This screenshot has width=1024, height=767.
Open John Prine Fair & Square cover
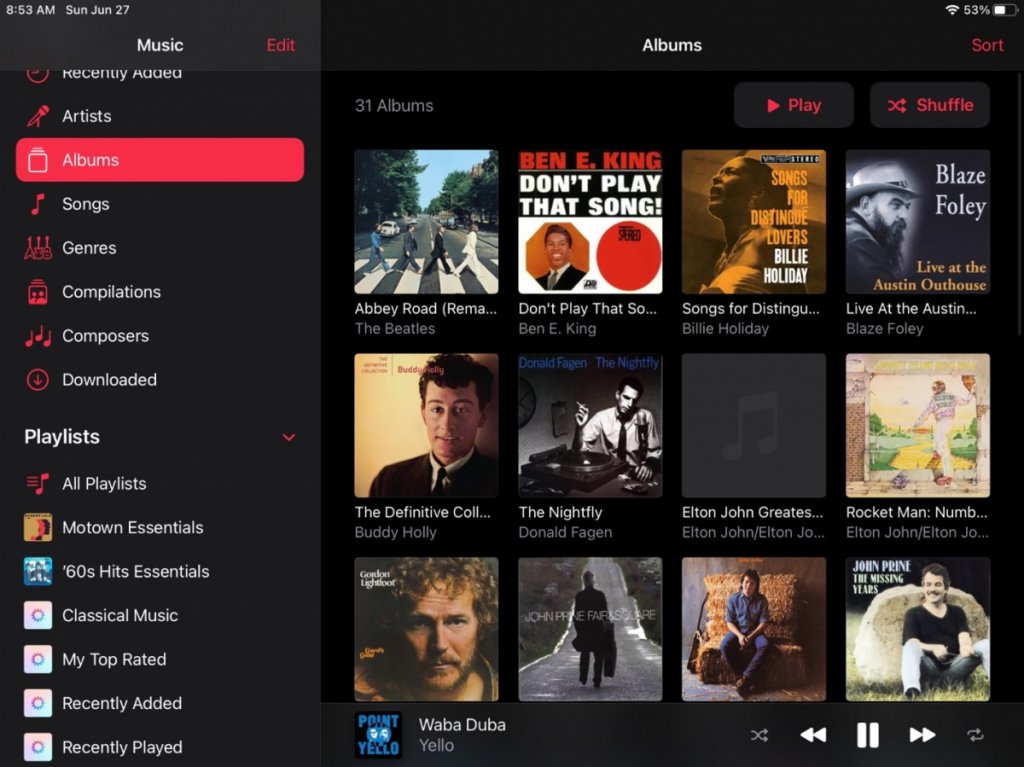[x=590, y=629]
